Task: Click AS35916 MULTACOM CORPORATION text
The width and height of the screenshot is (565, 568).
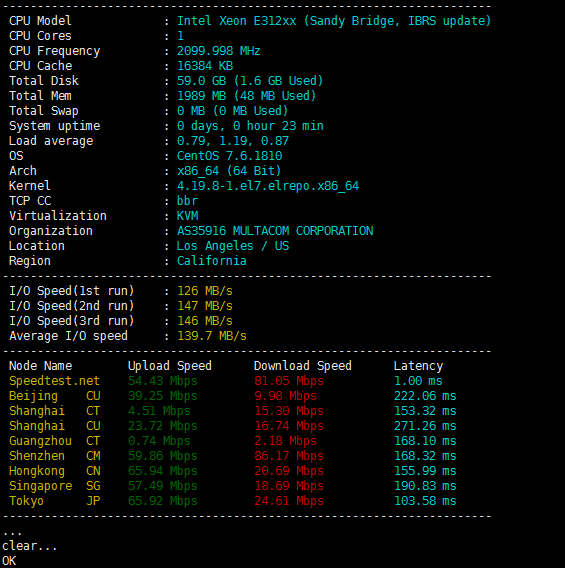Action: pos(275,231)
